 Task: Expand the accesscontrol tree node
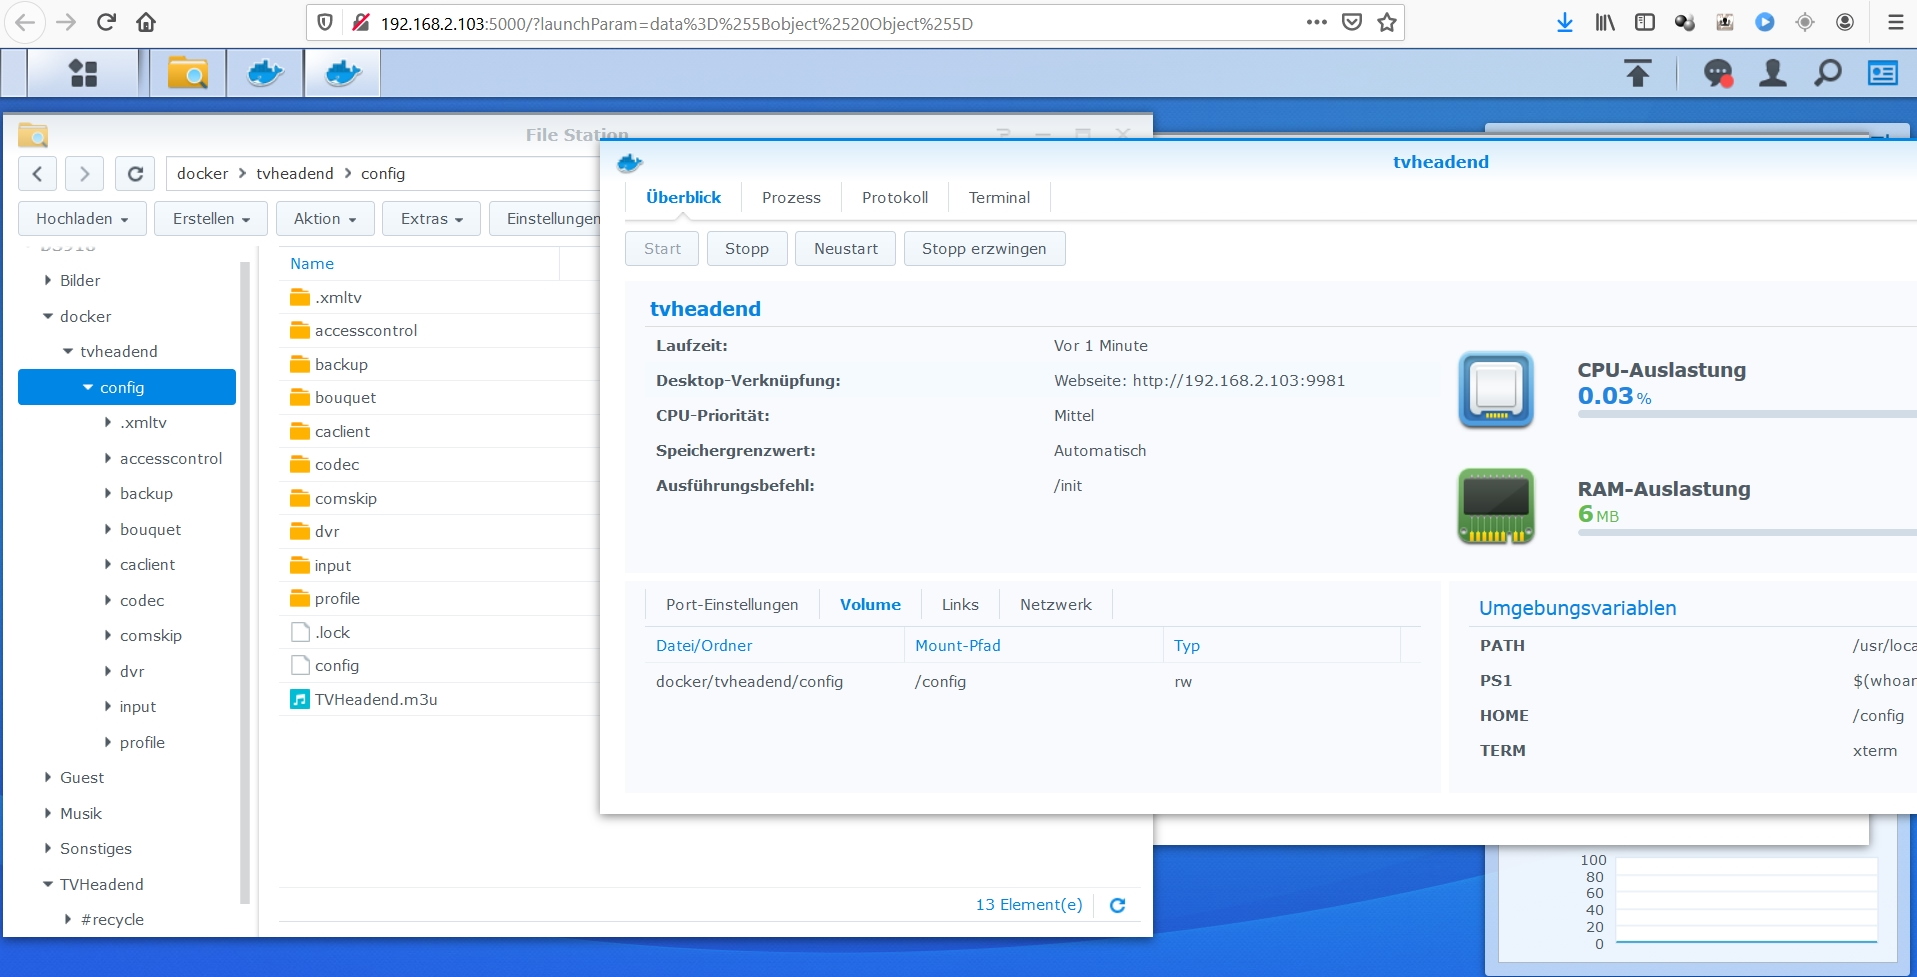[108, 458]
